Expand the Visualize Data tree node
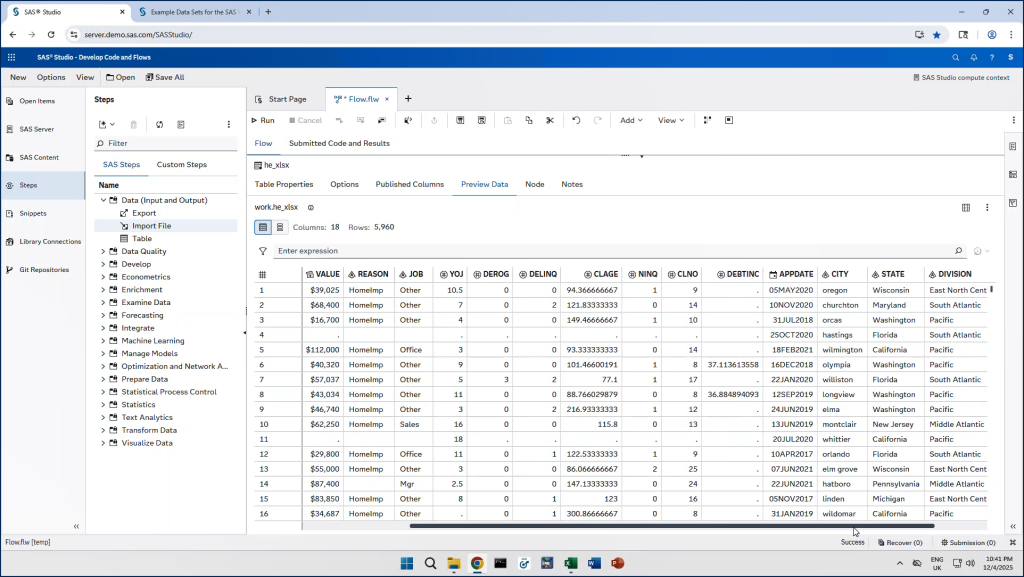The height and width of the screenshot is (577, 1024). coord(103,443)
